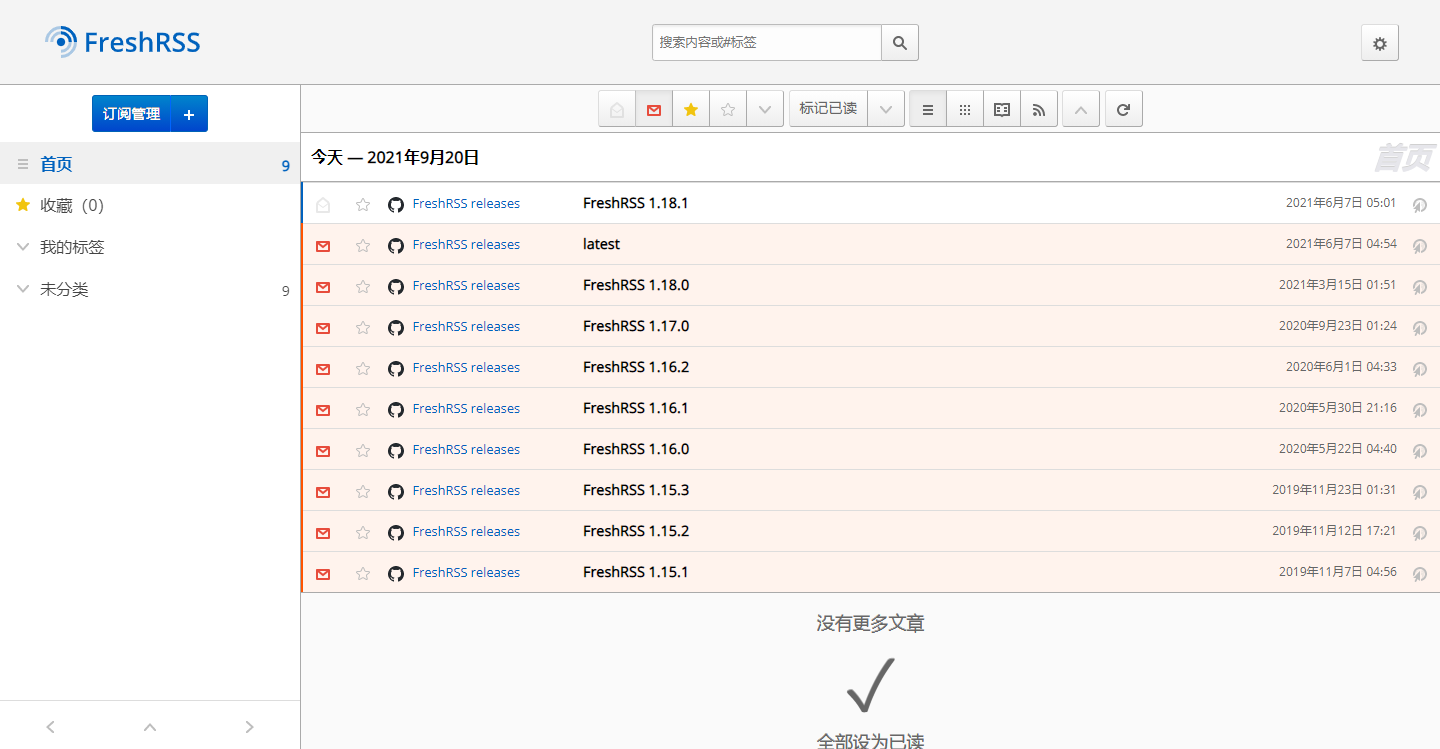Toggle show favorites filter in toolbar
Image resolution: width=1440 pixels, height=749 pixels.
click(691, 109)
